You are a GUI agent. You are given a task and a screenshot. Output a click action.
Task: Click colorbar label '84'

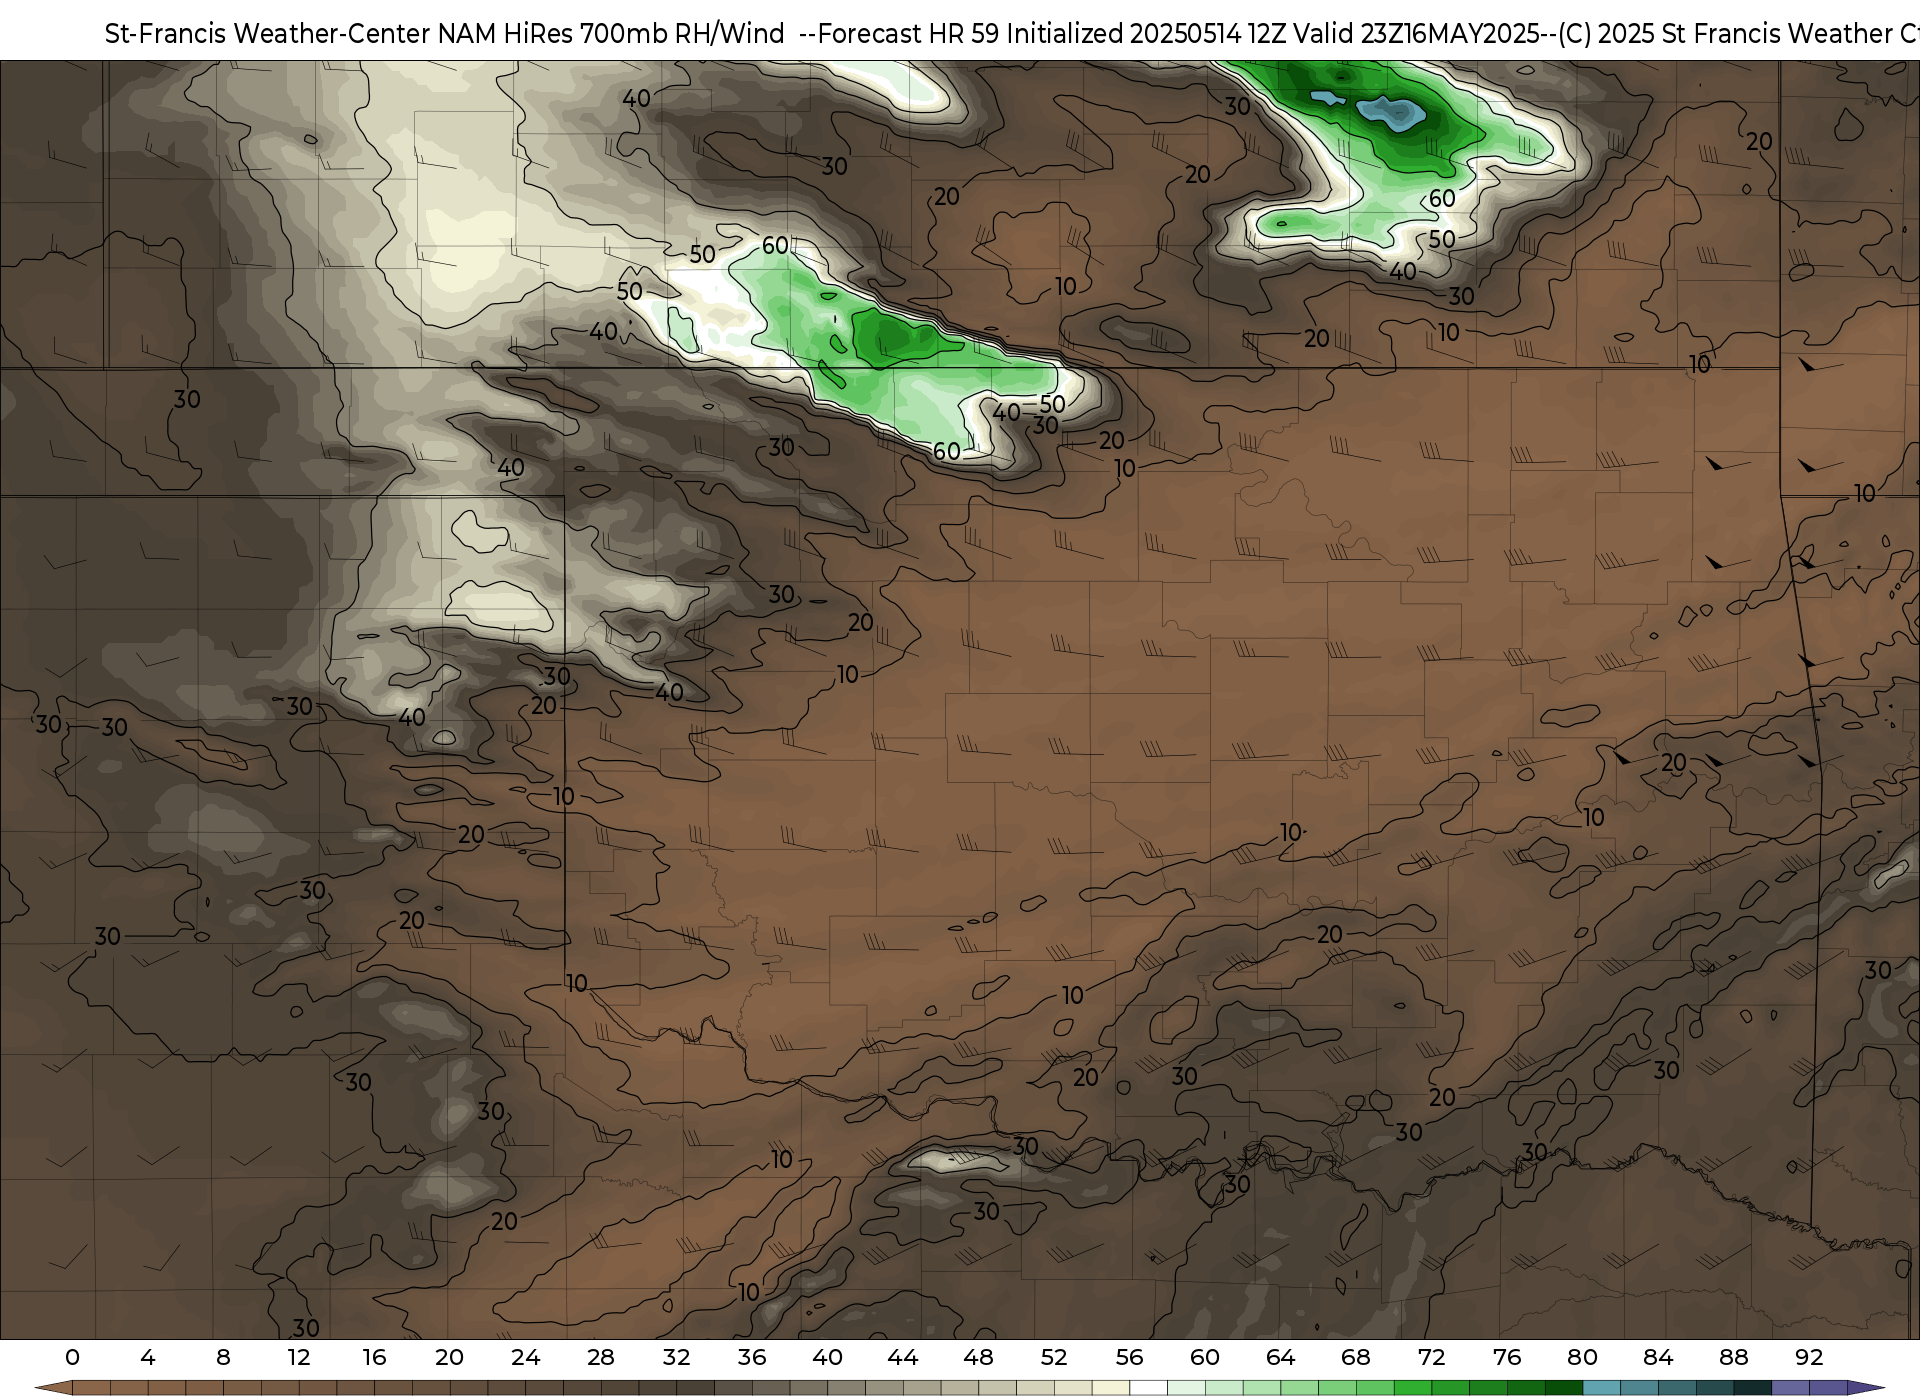(1658, 1358)
